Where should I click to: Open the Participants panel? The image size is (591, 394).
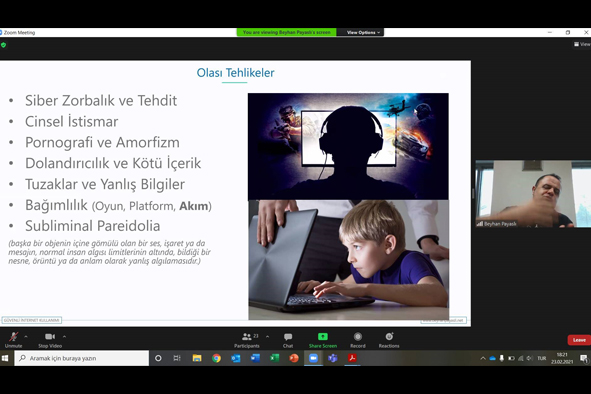click(x=247, y=340)
